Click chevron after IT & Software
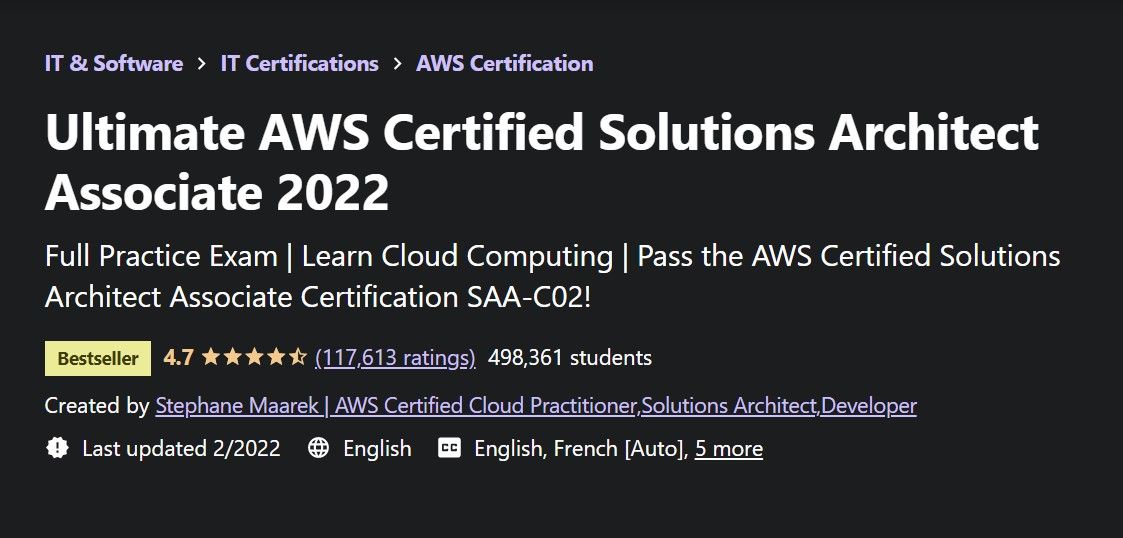This screenshot has height=538, width=1123. pos(201,64)
